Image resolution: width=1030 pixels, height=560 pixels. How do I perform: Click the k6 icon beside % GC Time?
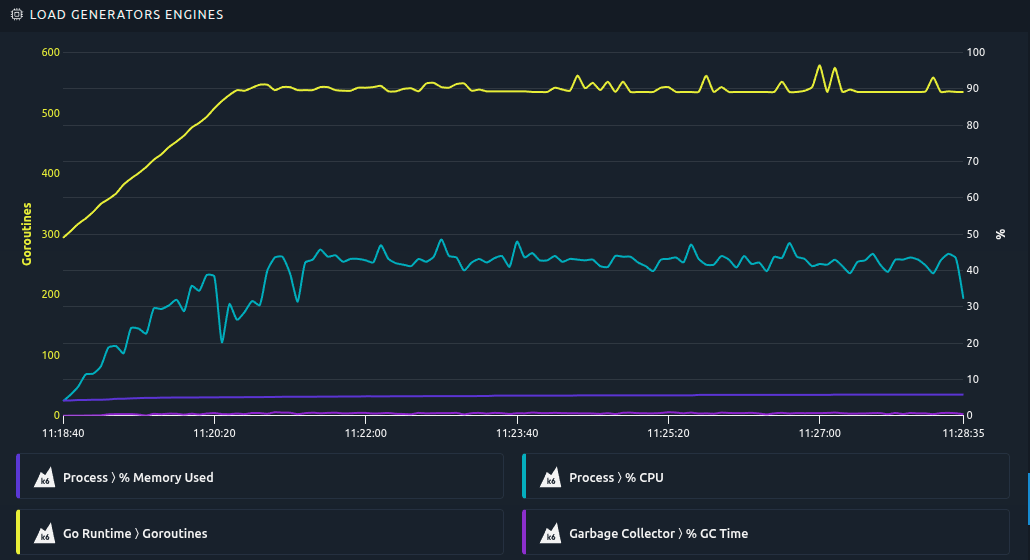point(550,533)
